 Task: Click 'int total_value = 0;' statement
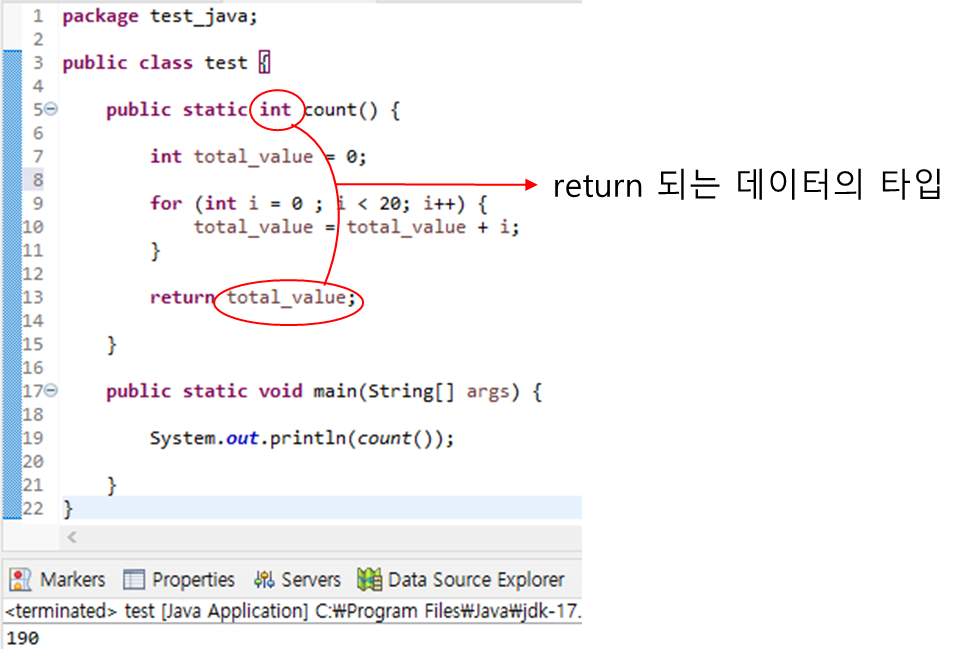pos(258,157)
